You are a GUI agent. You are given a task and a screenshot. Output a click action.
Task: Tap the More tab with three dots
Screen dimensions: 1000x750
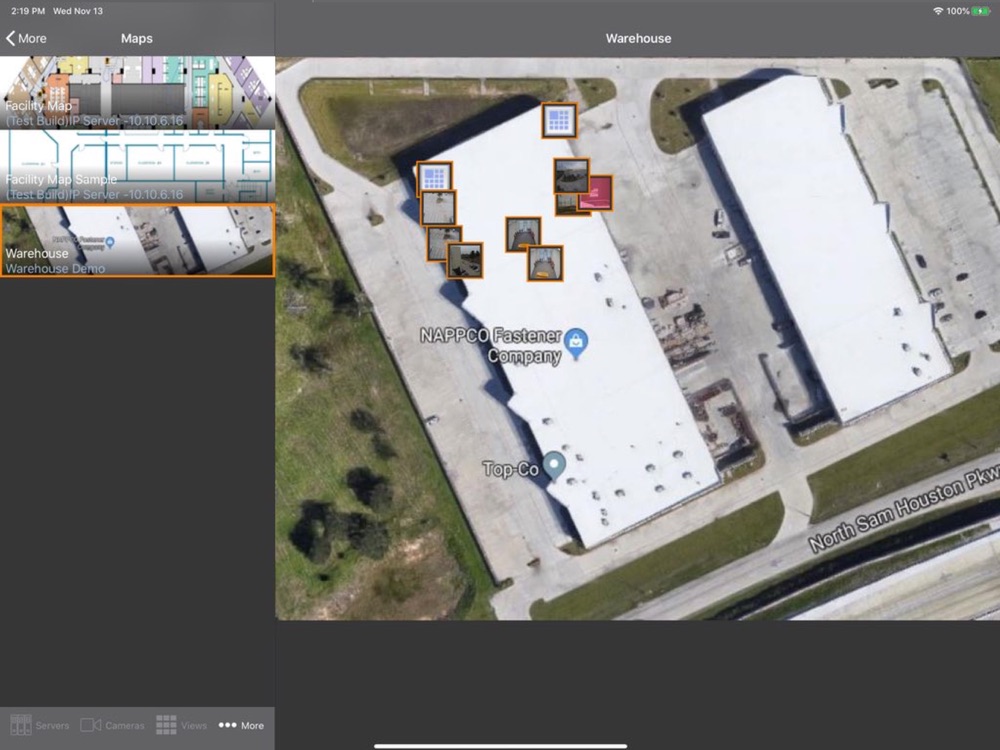click(241, 725)
